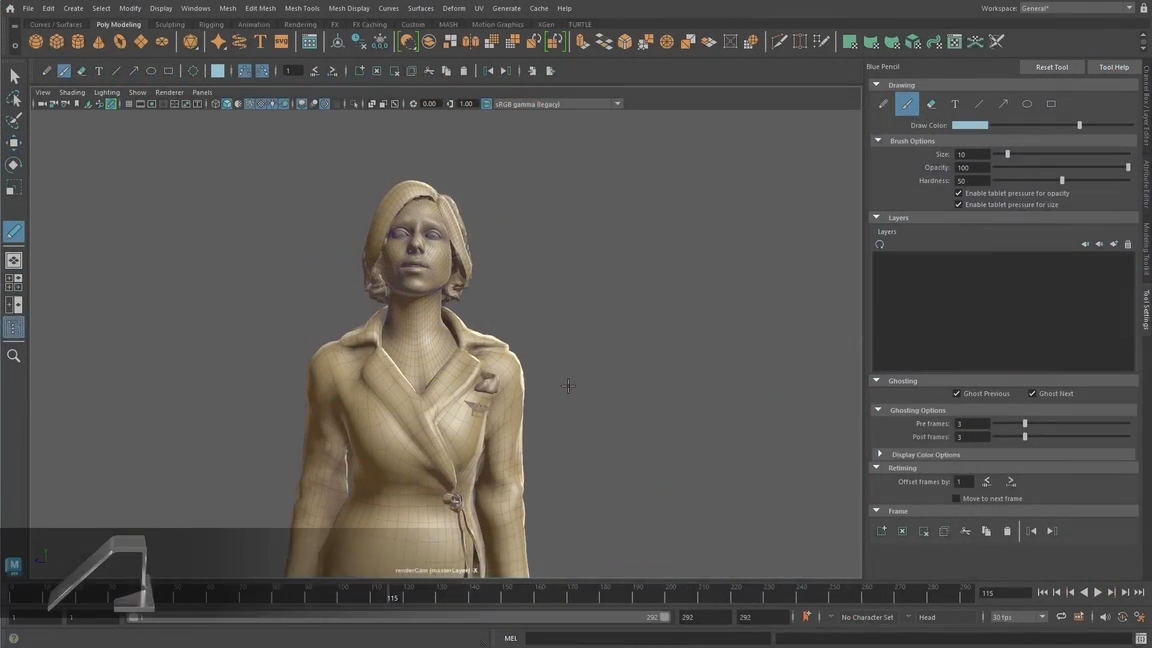Enable Move to next frame checkbox

point(956,499)
